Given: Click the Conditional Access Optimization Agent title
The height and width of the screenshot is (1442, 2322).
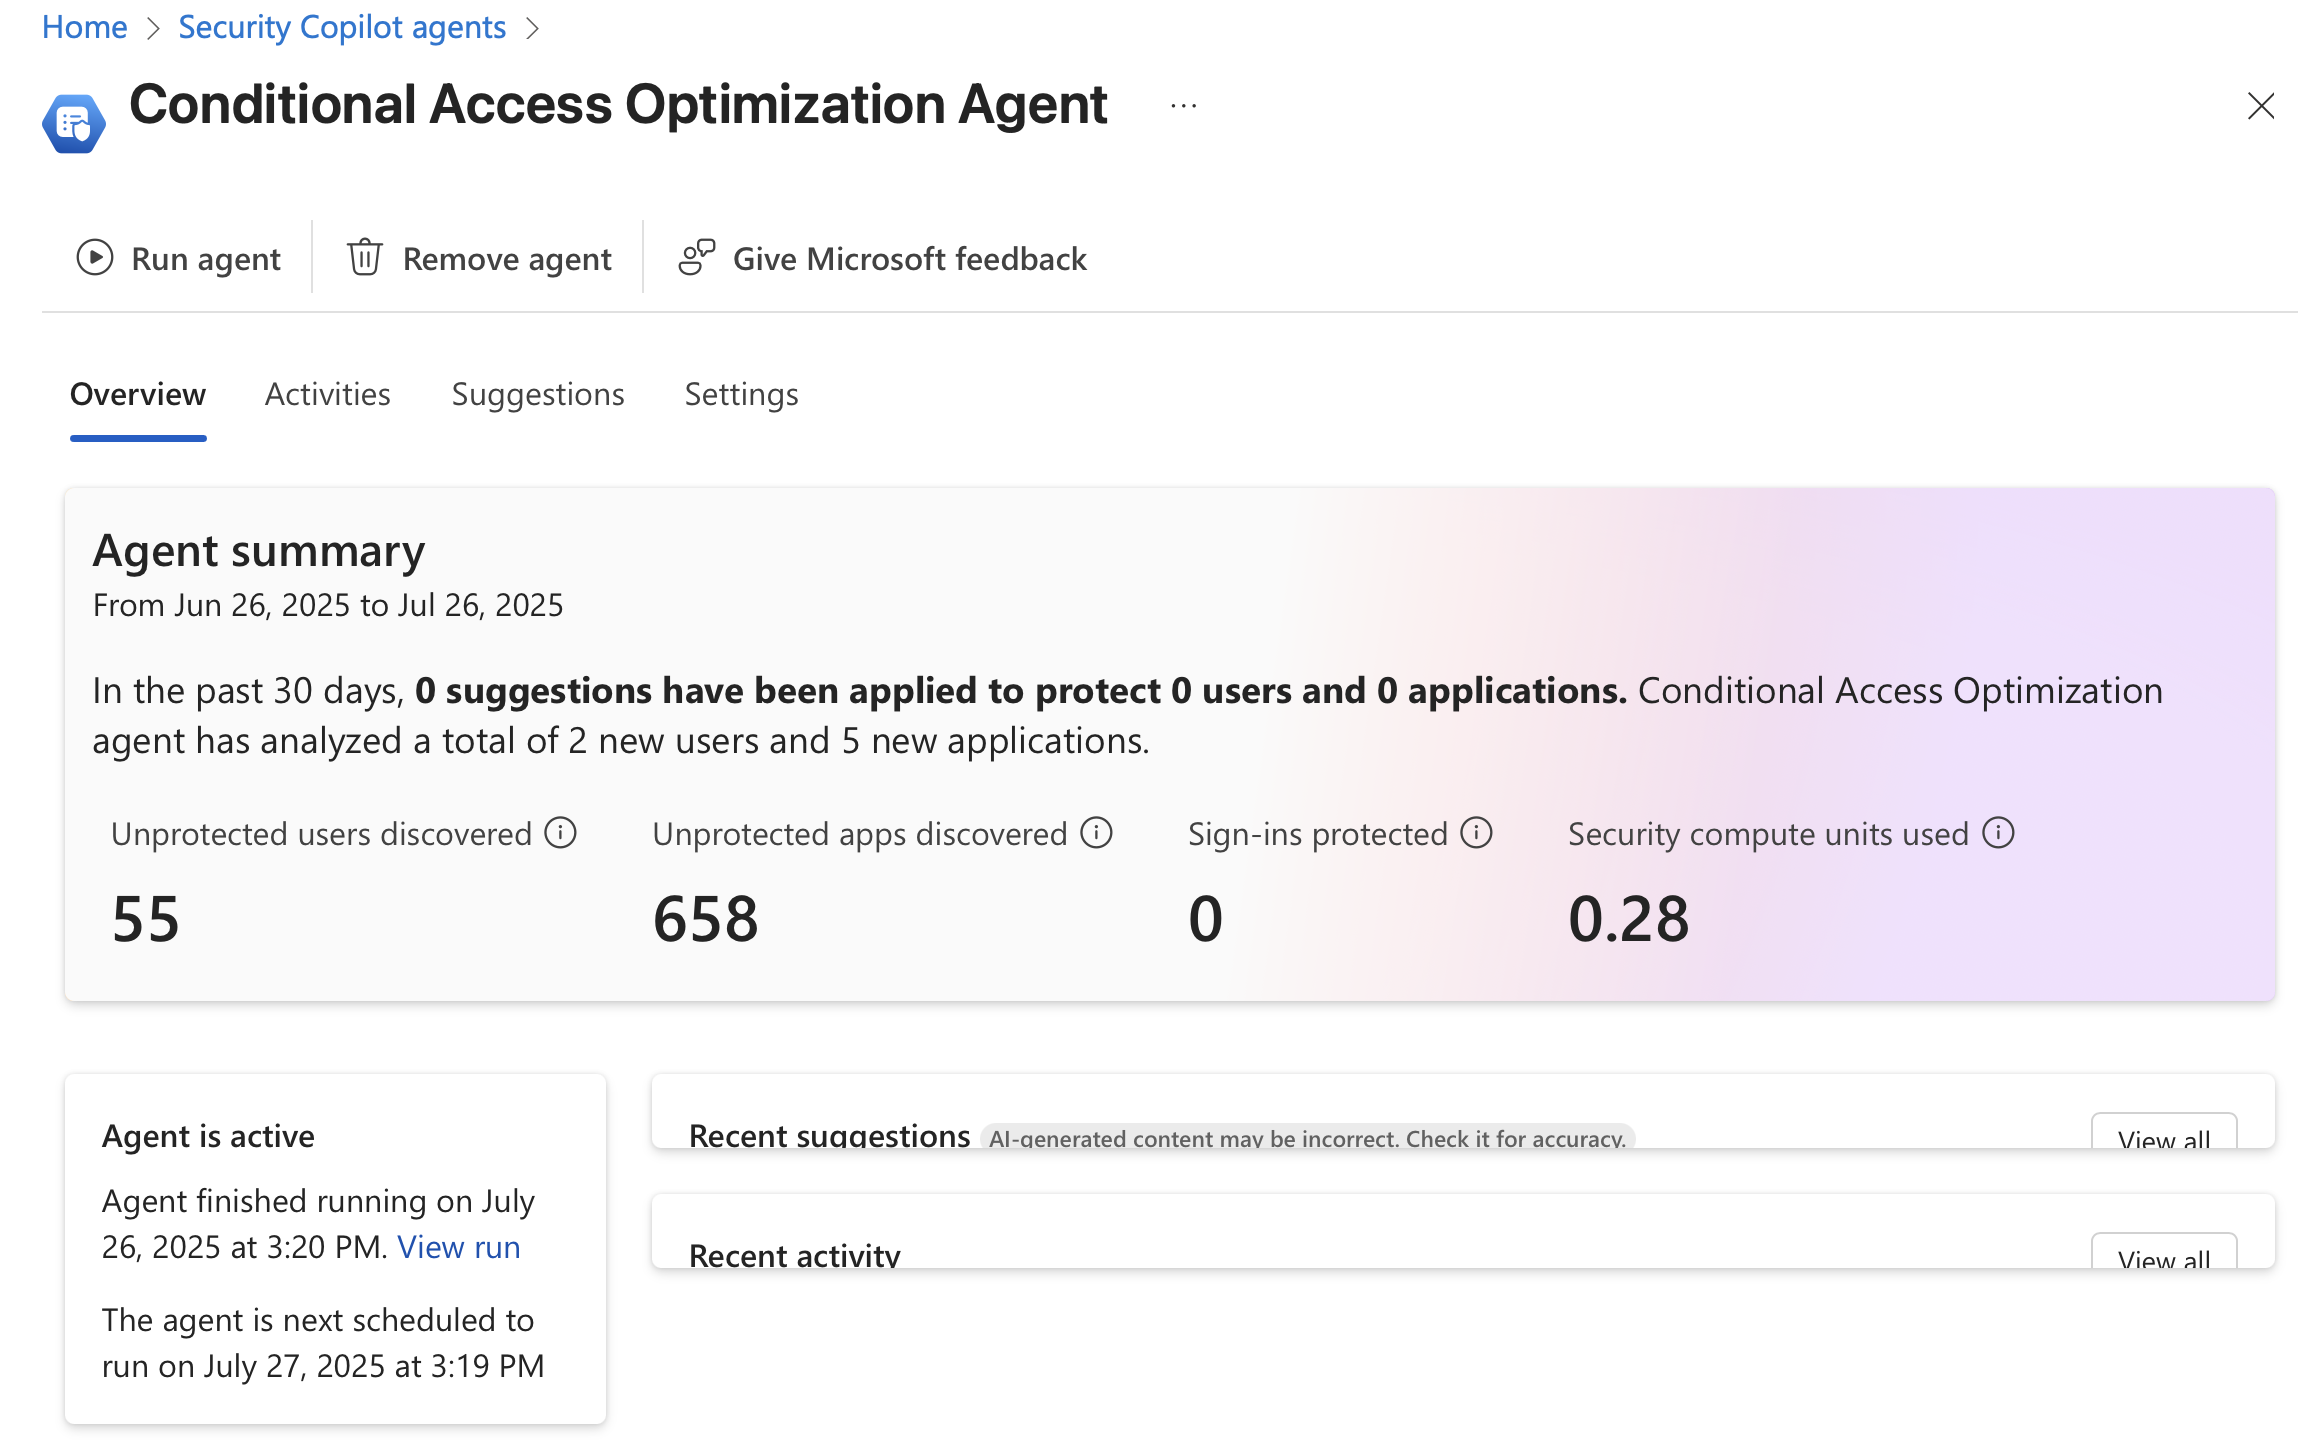Looking at the screenshot, I should [x=618, y=104].
